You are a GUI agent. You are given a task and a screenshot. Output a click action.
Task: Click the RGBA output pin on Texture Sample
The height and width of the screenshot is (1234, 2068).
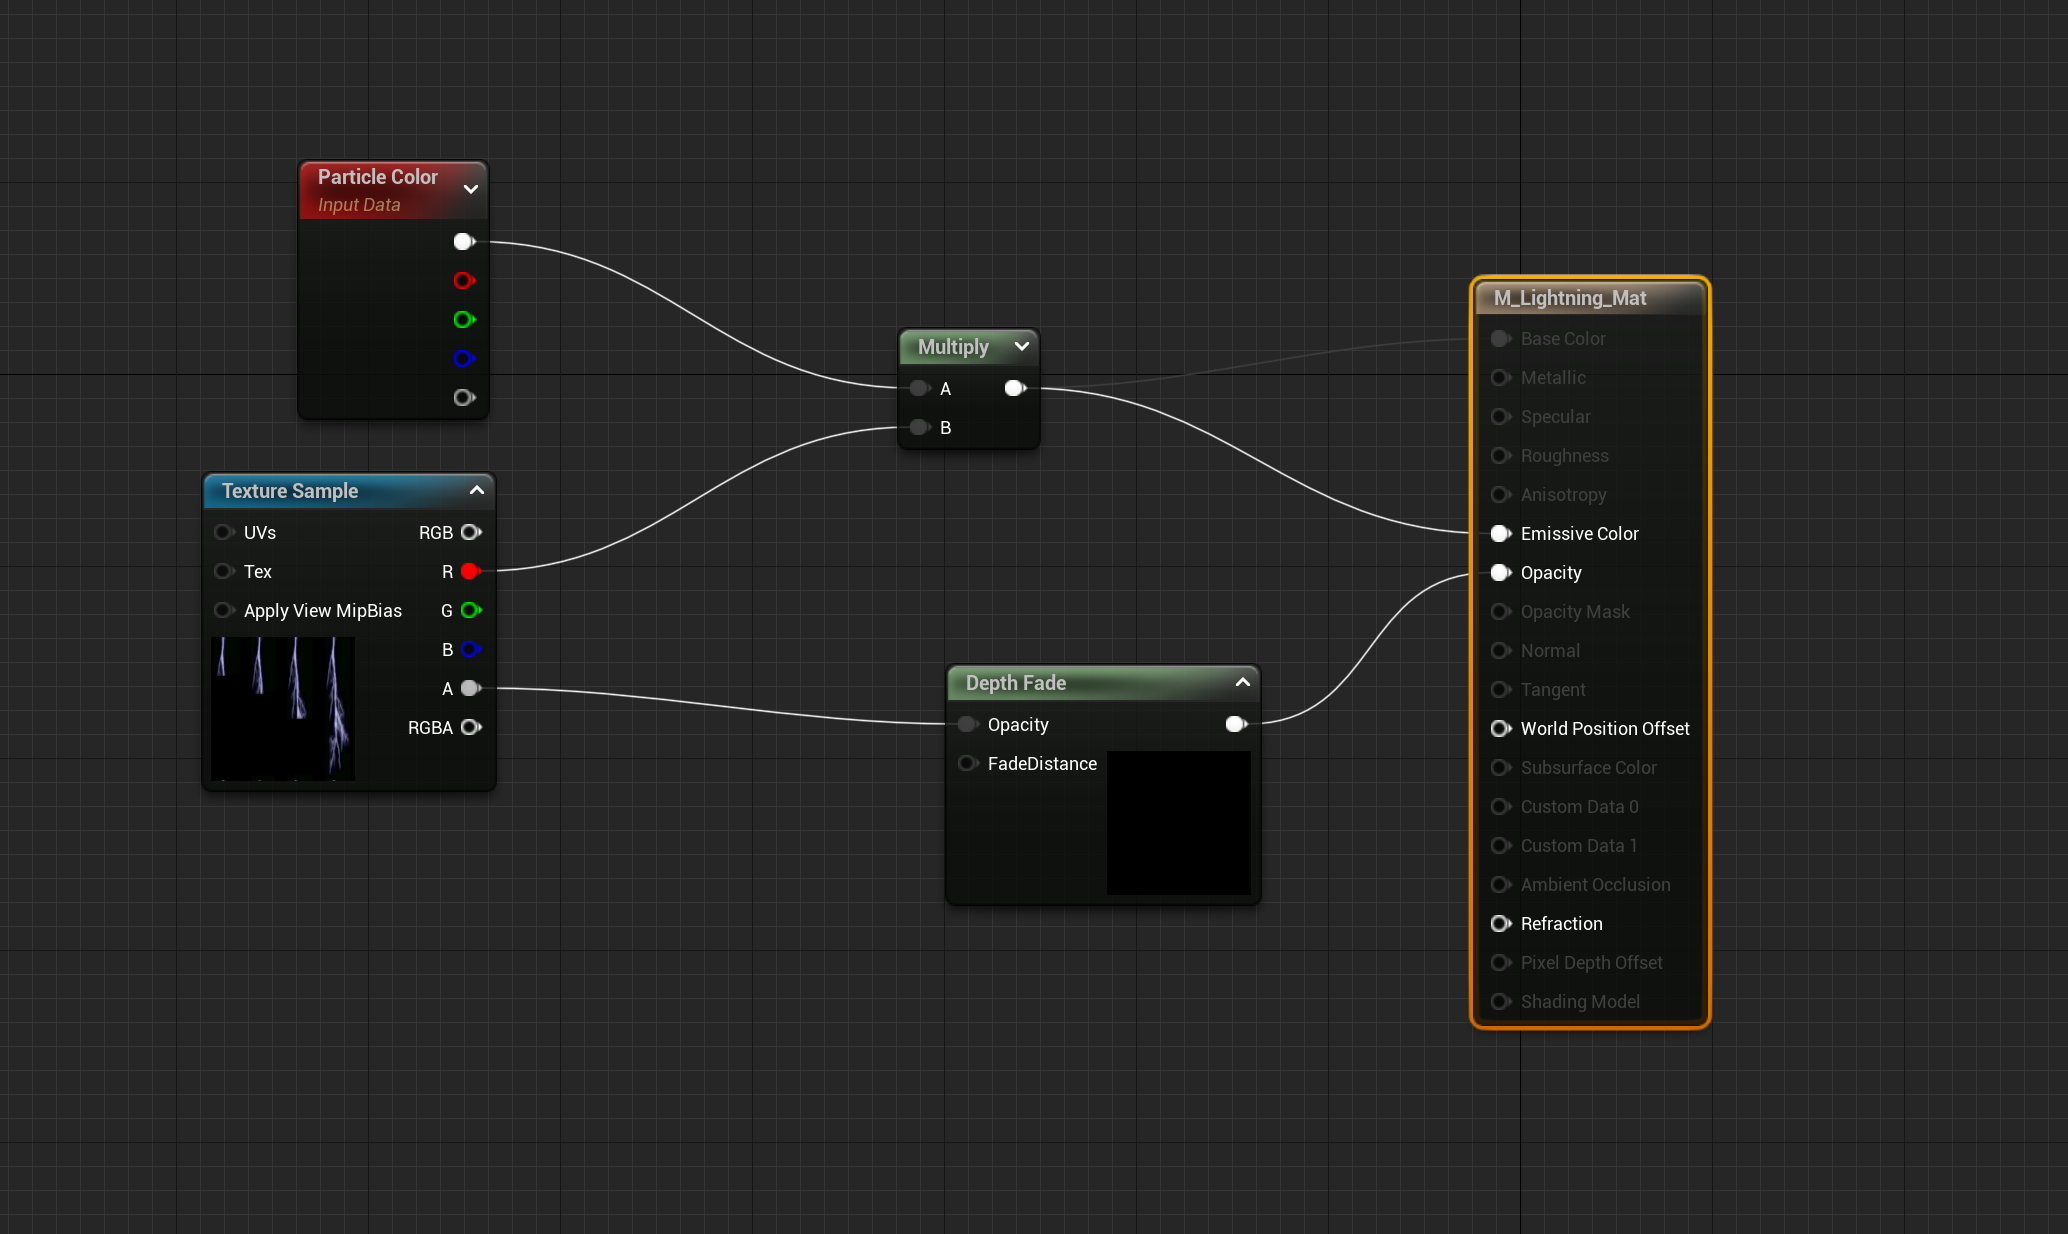(470, 727)
